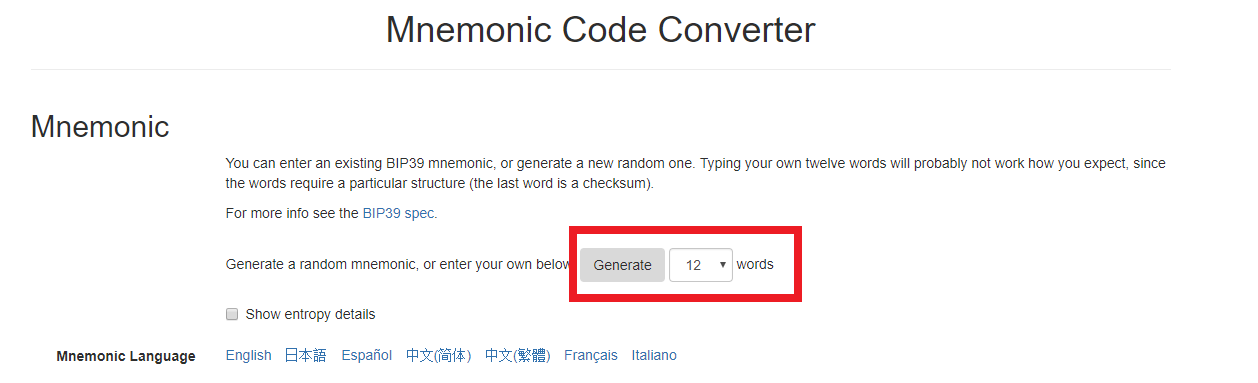Choose Italiano mnemonic language
Viewport: 1258px width, 383px height.
point(654,355)
